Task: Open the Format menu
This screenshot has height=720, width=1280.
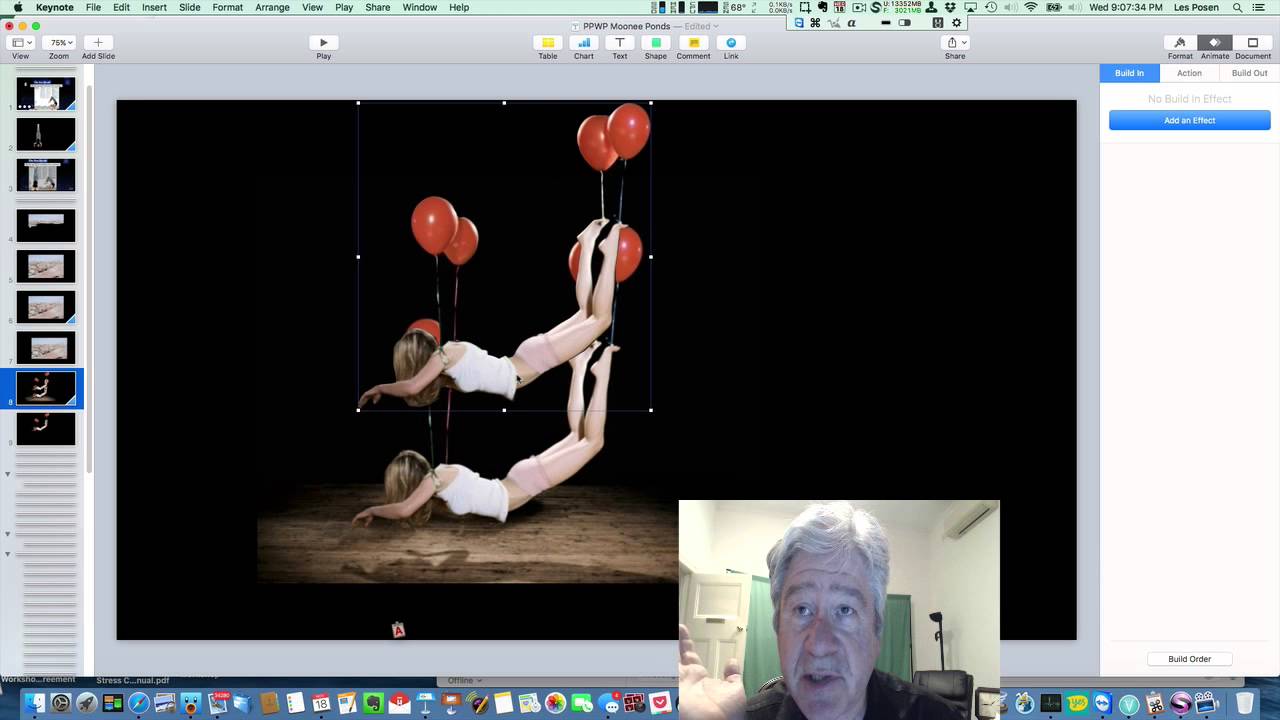Action: 227,7
